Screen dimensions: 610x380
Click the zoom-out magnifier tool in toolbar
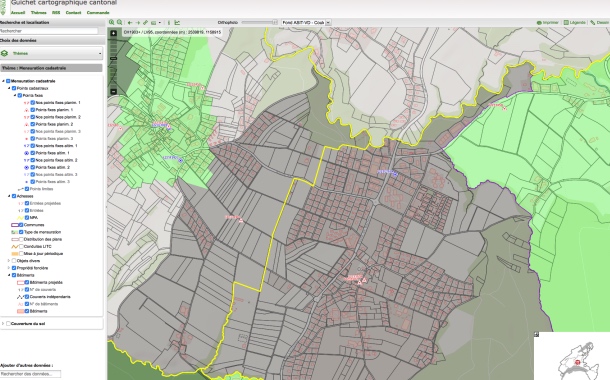(119, 23)
